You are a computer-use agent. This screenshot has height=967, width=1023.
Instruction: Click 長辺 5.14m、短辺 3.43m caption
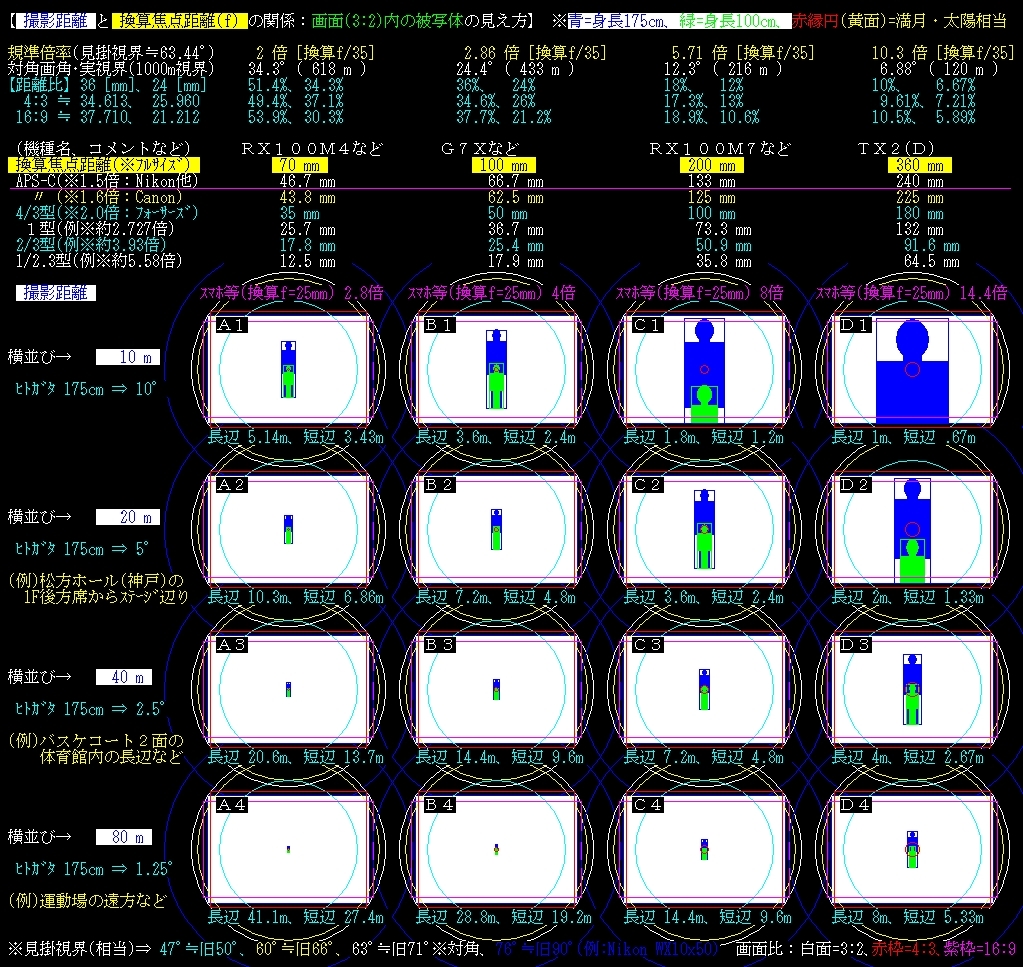click(296, 437)
